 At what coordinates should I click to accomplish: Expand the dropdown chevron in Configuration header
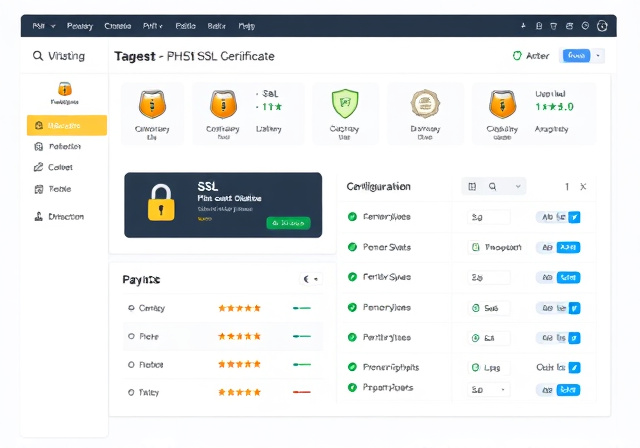[518, 186]
